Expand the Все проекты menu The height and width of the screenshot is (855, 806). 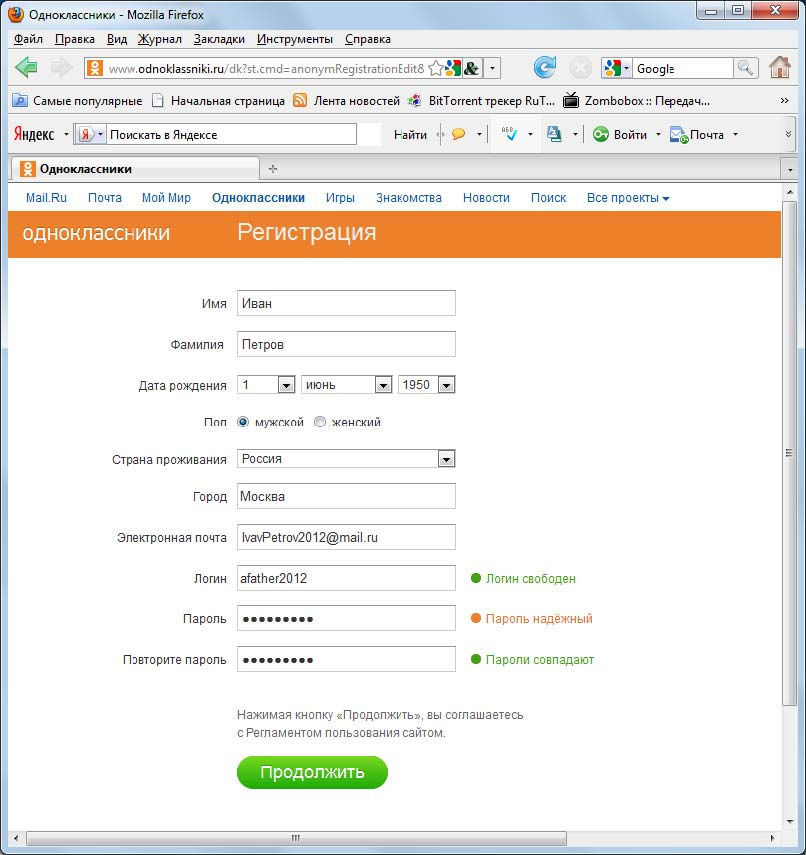627,198
